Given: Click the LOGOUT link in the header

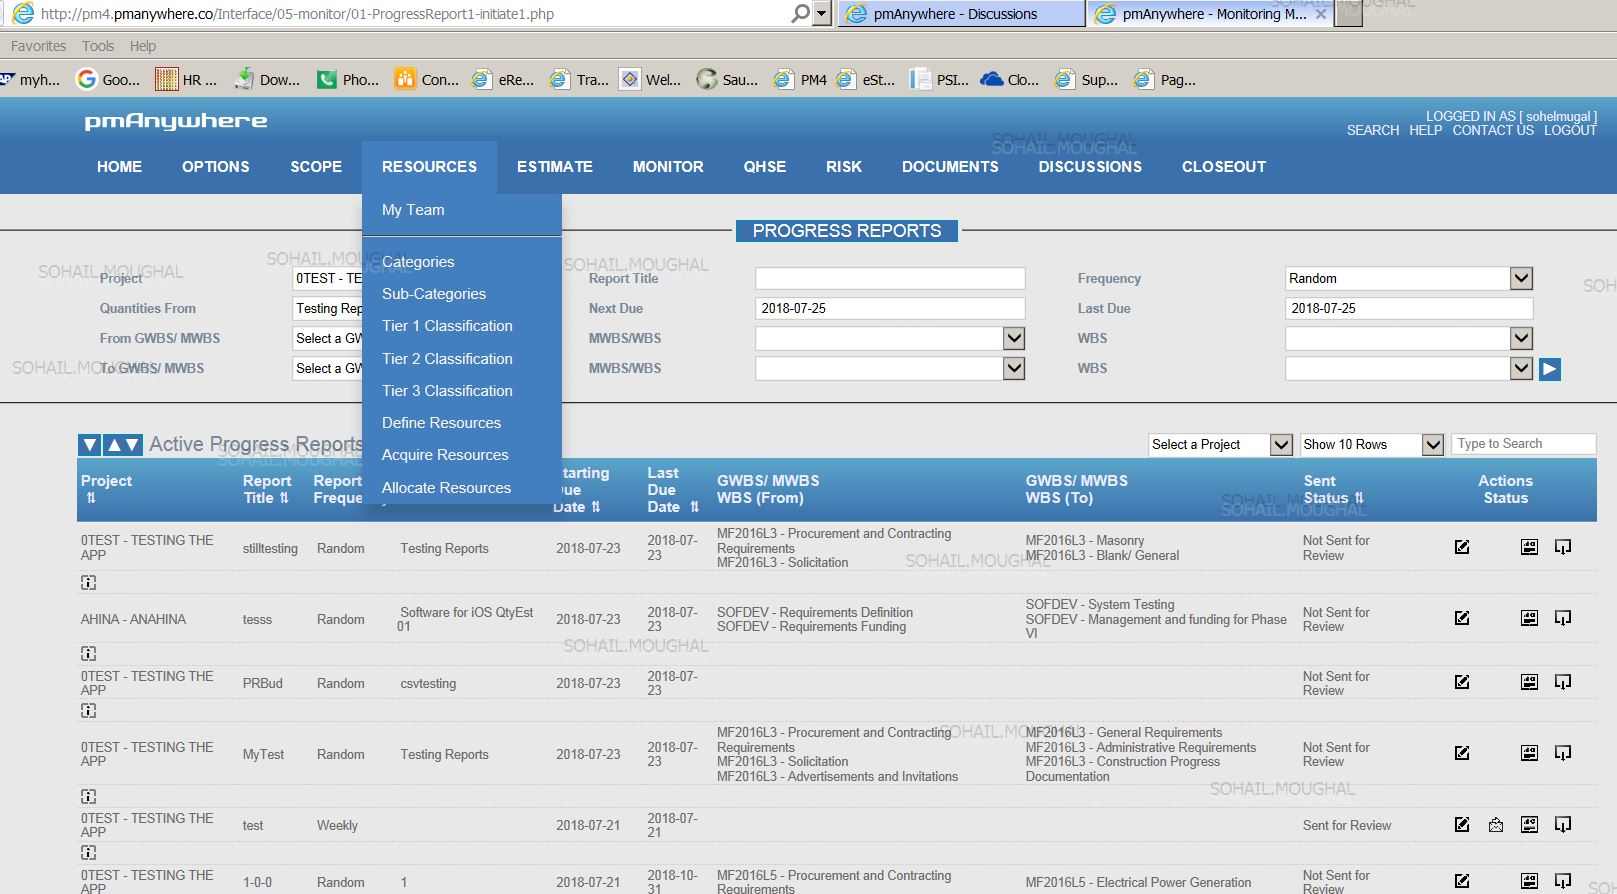Looking at the screenshot, I should pyautogui.click(x=1570, y=131).
